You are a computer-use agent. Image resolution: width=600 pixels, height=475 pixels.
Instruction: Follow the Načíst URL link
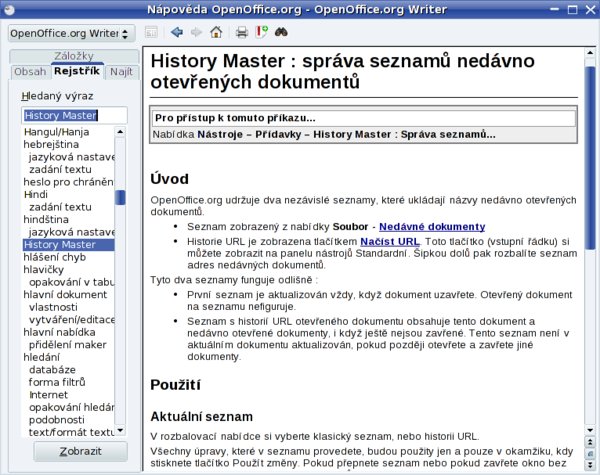pos(390,242)
